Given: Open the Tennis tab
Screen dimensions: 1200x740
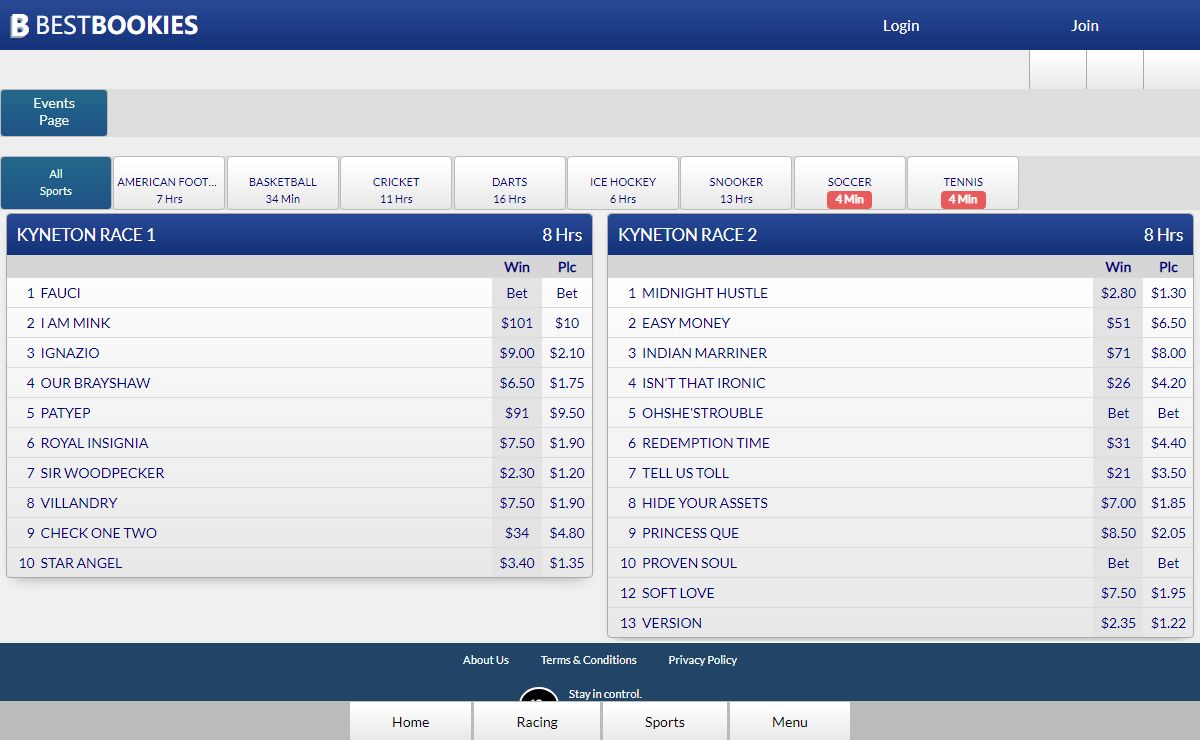Looking at the screenshot, I should [x=963, y=183].
